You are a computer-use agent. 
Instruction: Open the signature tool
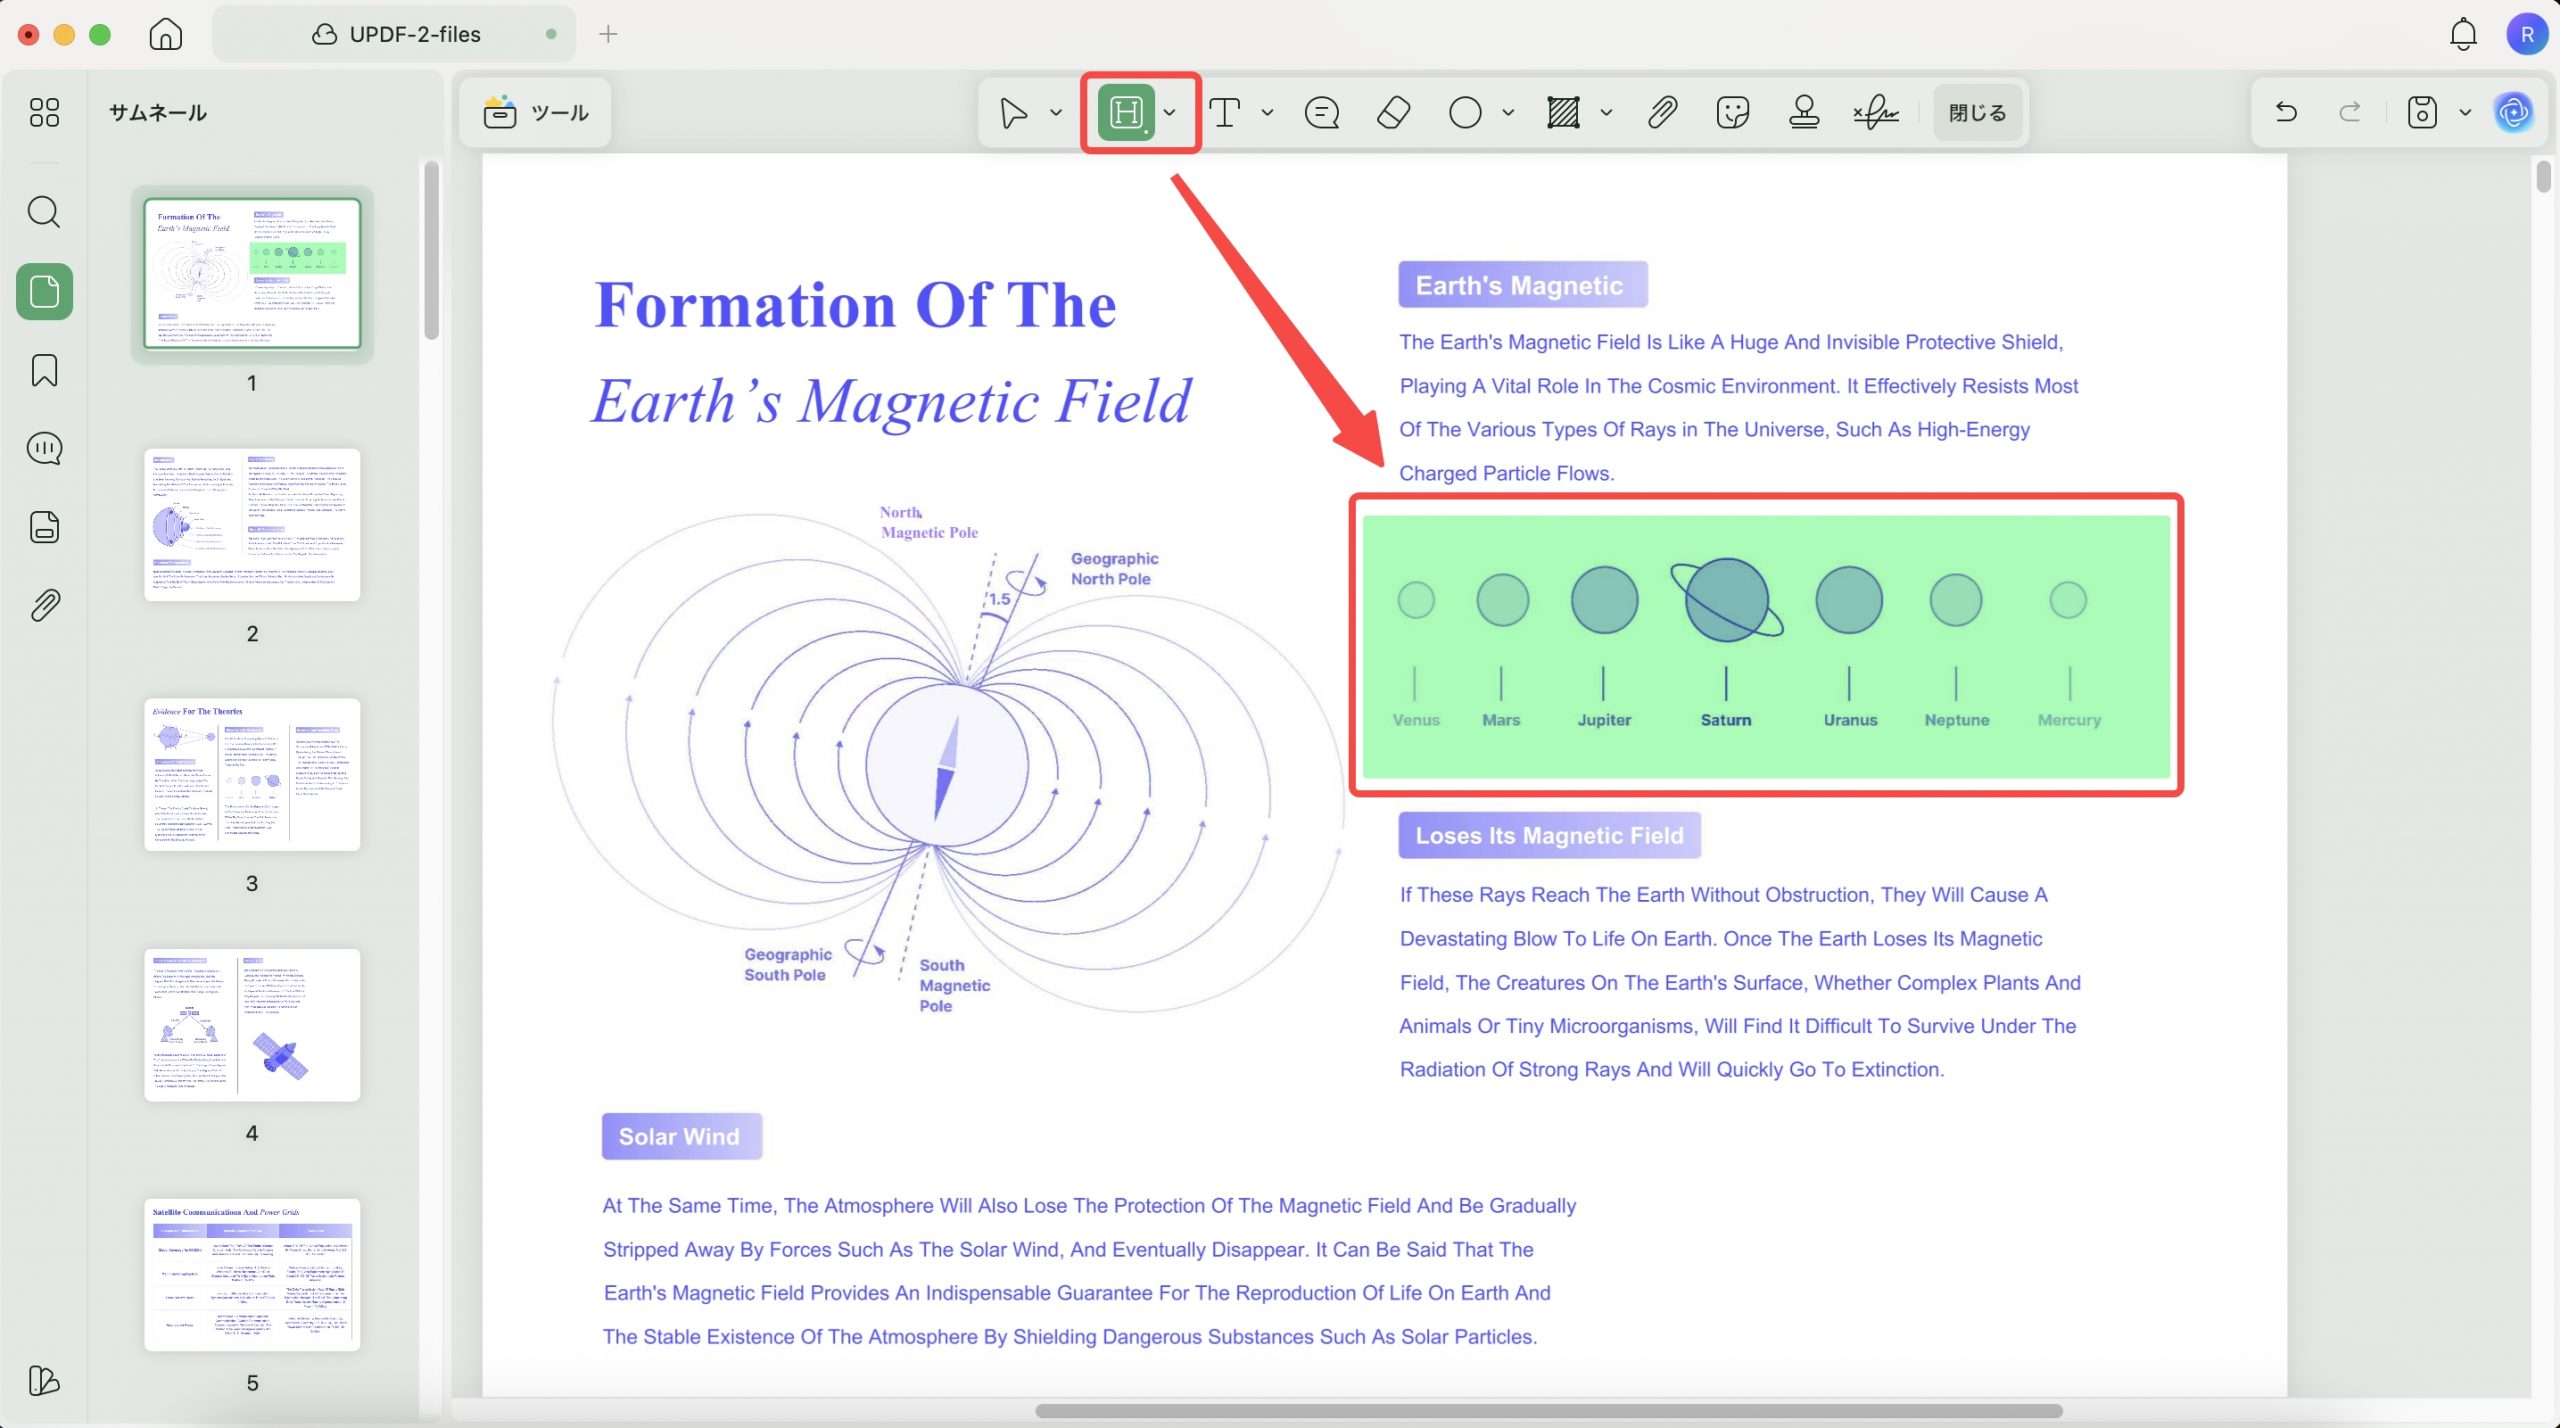click(x=1876, y=113)
